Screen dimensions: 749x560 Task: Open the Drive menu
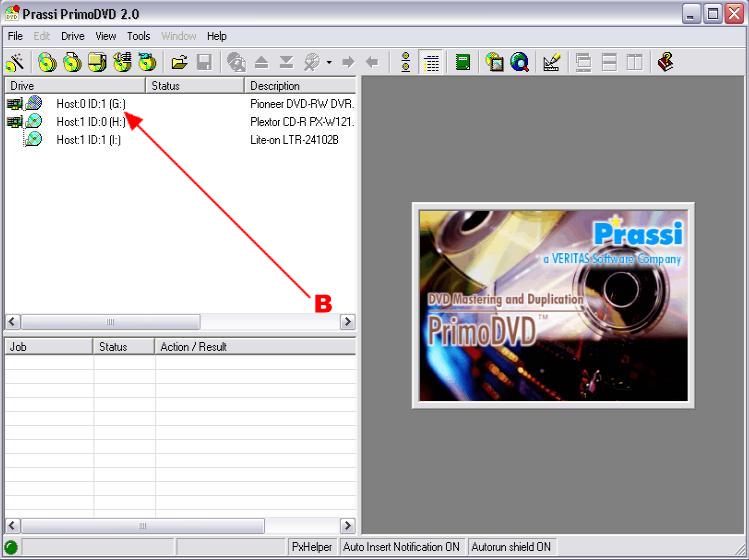73,36
